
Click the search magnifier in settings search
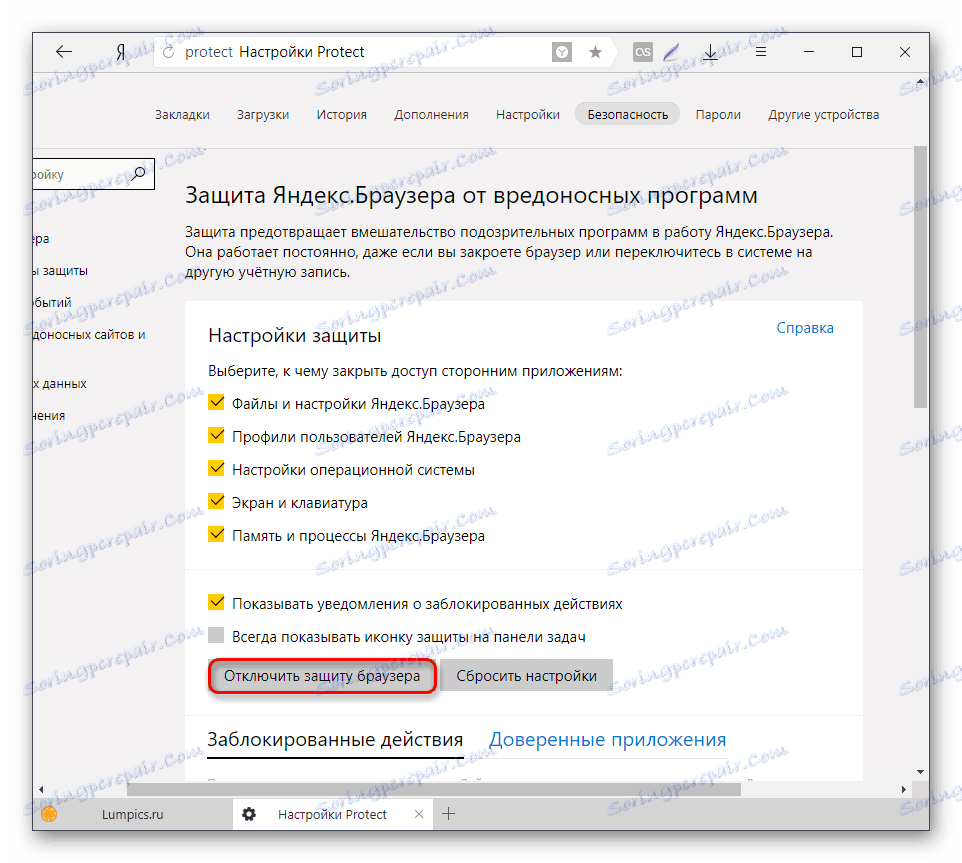(139, 174)
